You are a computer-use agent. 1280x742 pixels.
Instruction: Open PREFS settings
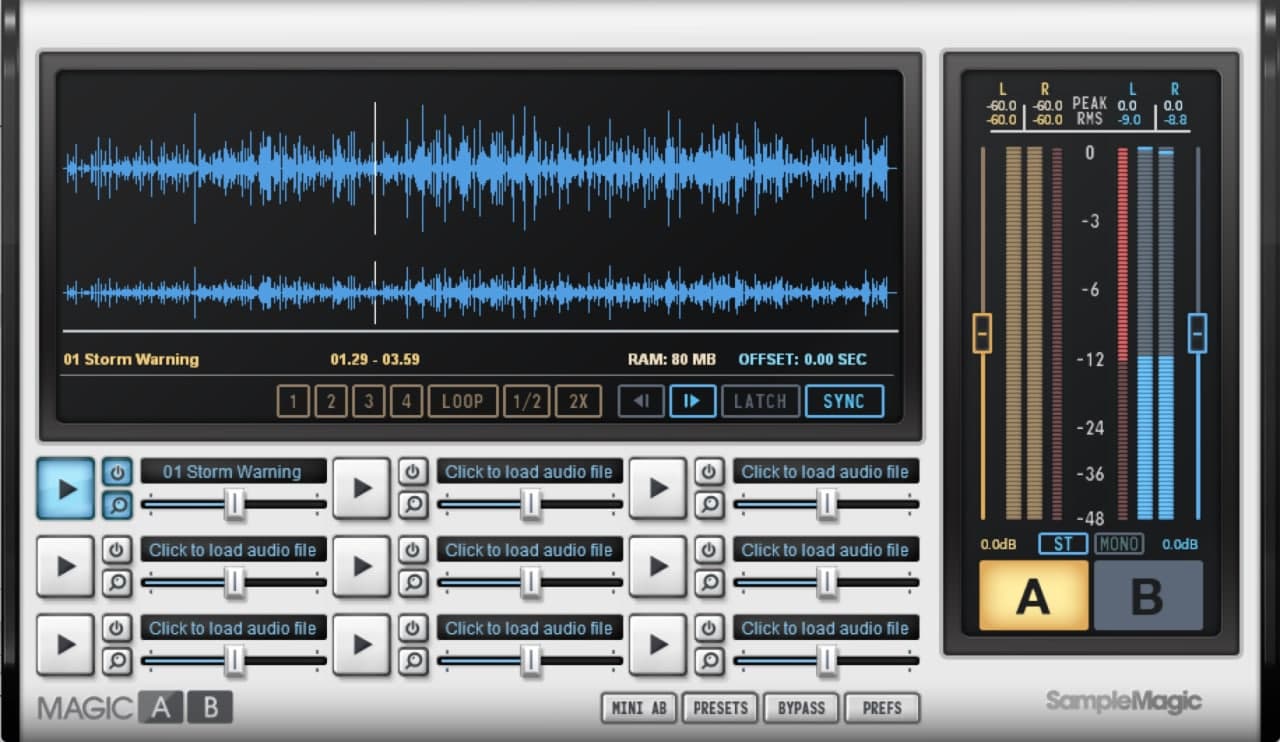coord(882,708)
